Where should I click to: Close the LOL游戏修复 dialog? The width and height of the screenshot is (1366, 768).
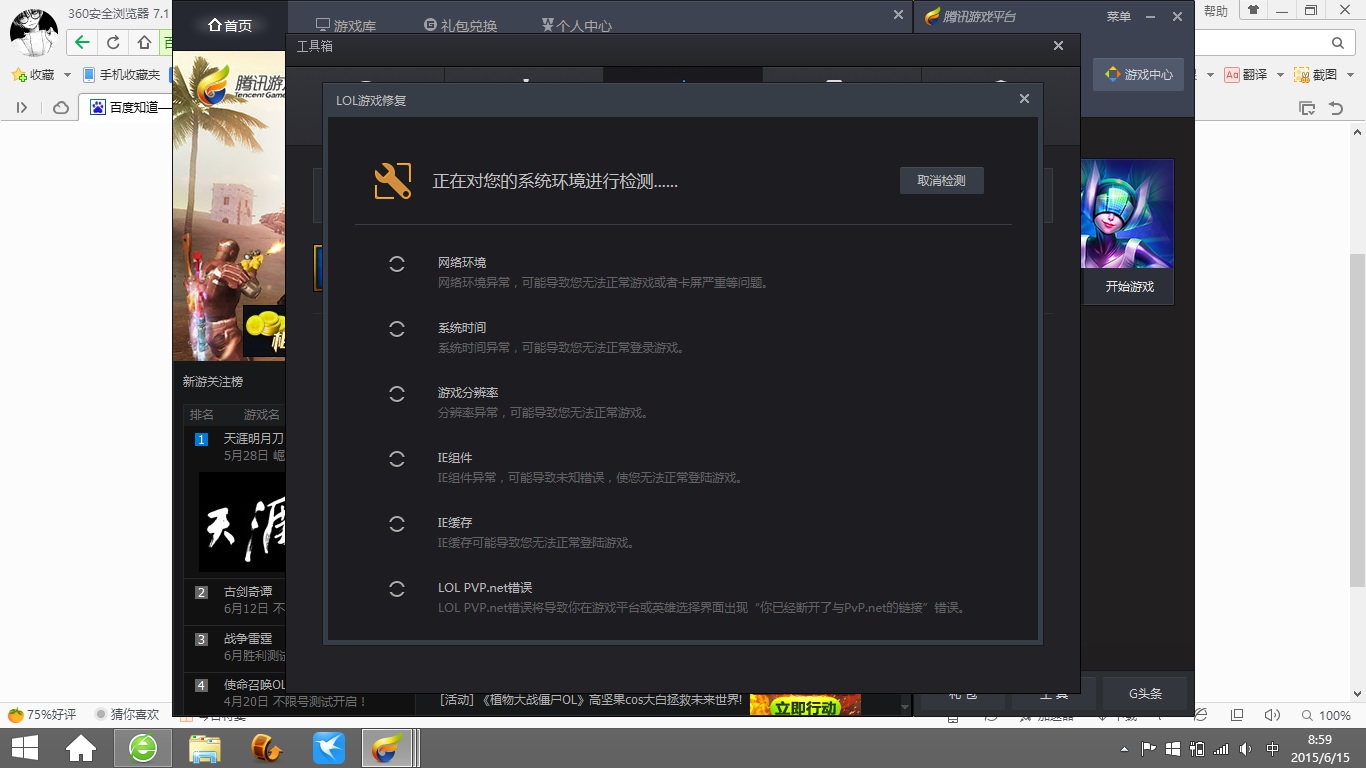click(x=1024, y=99)
